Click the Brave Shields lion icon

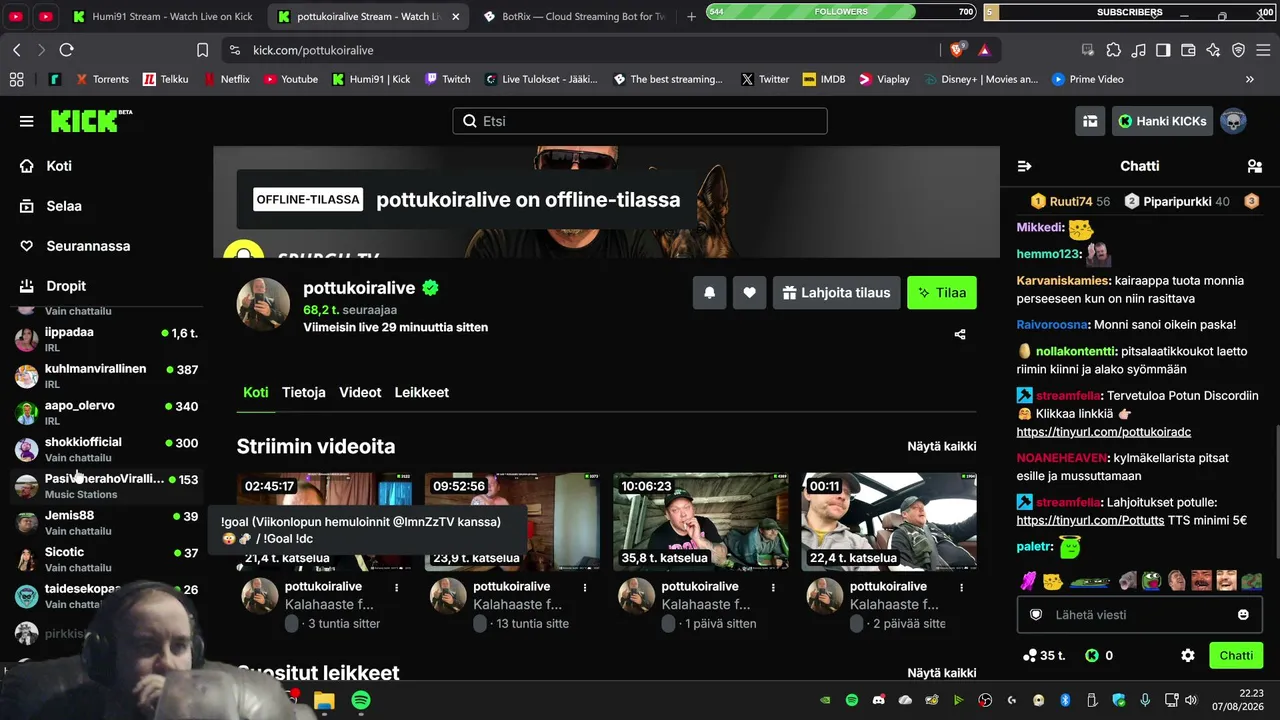click(957, 50)
